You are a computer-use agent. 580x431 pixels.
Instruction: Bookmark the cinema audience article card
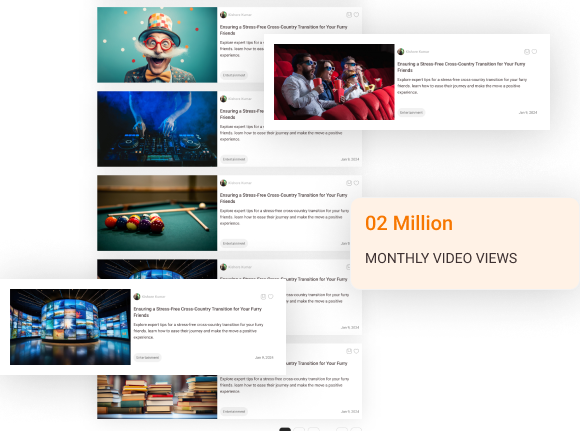(x=527, y=52)
